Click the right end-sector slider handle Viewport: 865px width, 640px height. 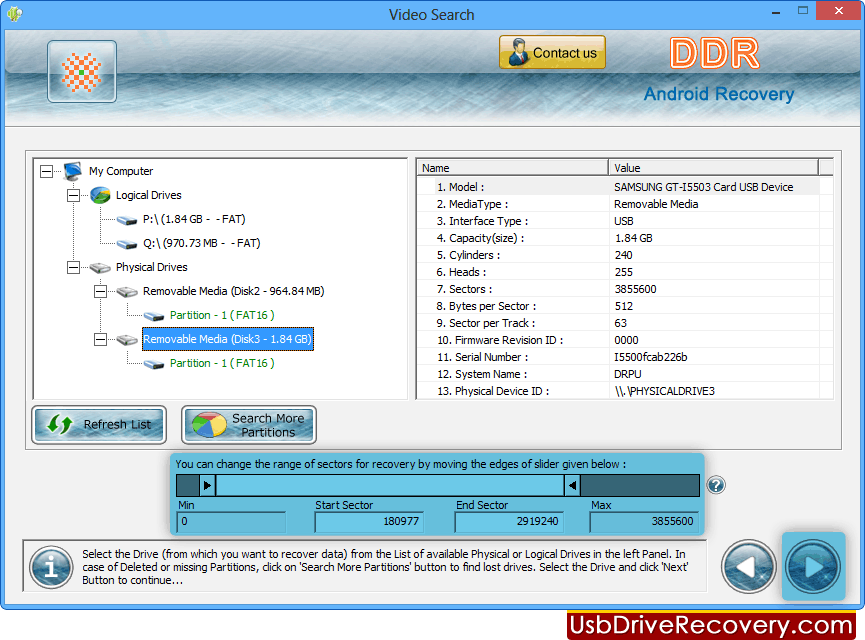[x=572, y=486]
